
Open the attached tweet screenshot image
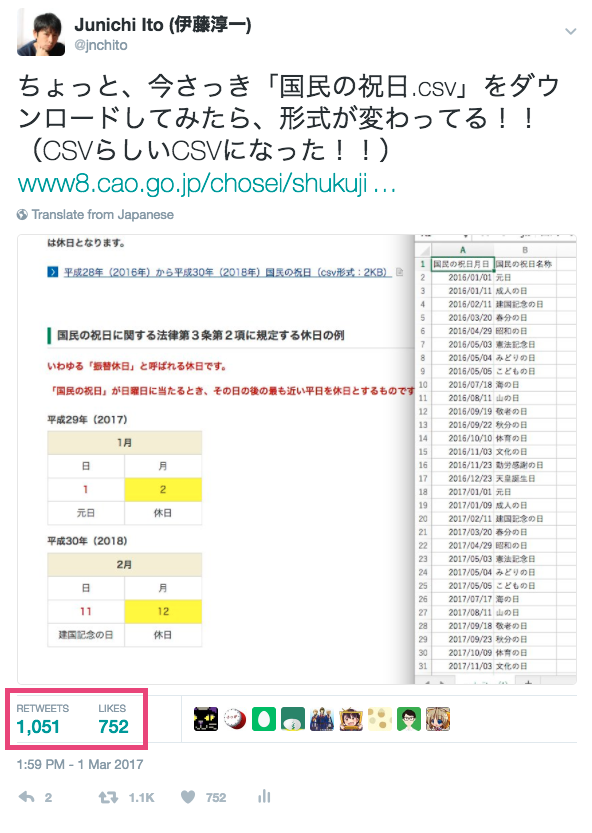pyautogui.click(x=297, y=459)
